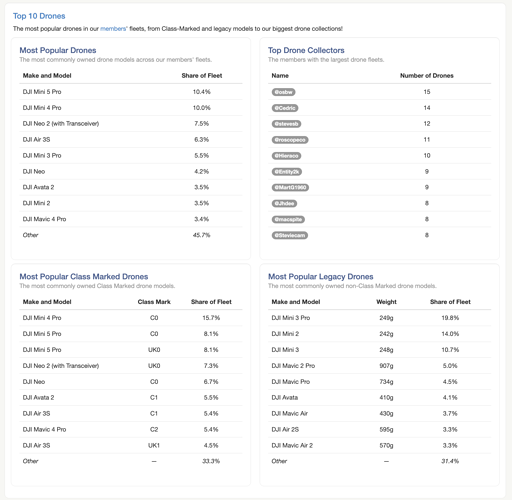Select the 3.4% share cell
512x500 pixels.
pos(202,219)
